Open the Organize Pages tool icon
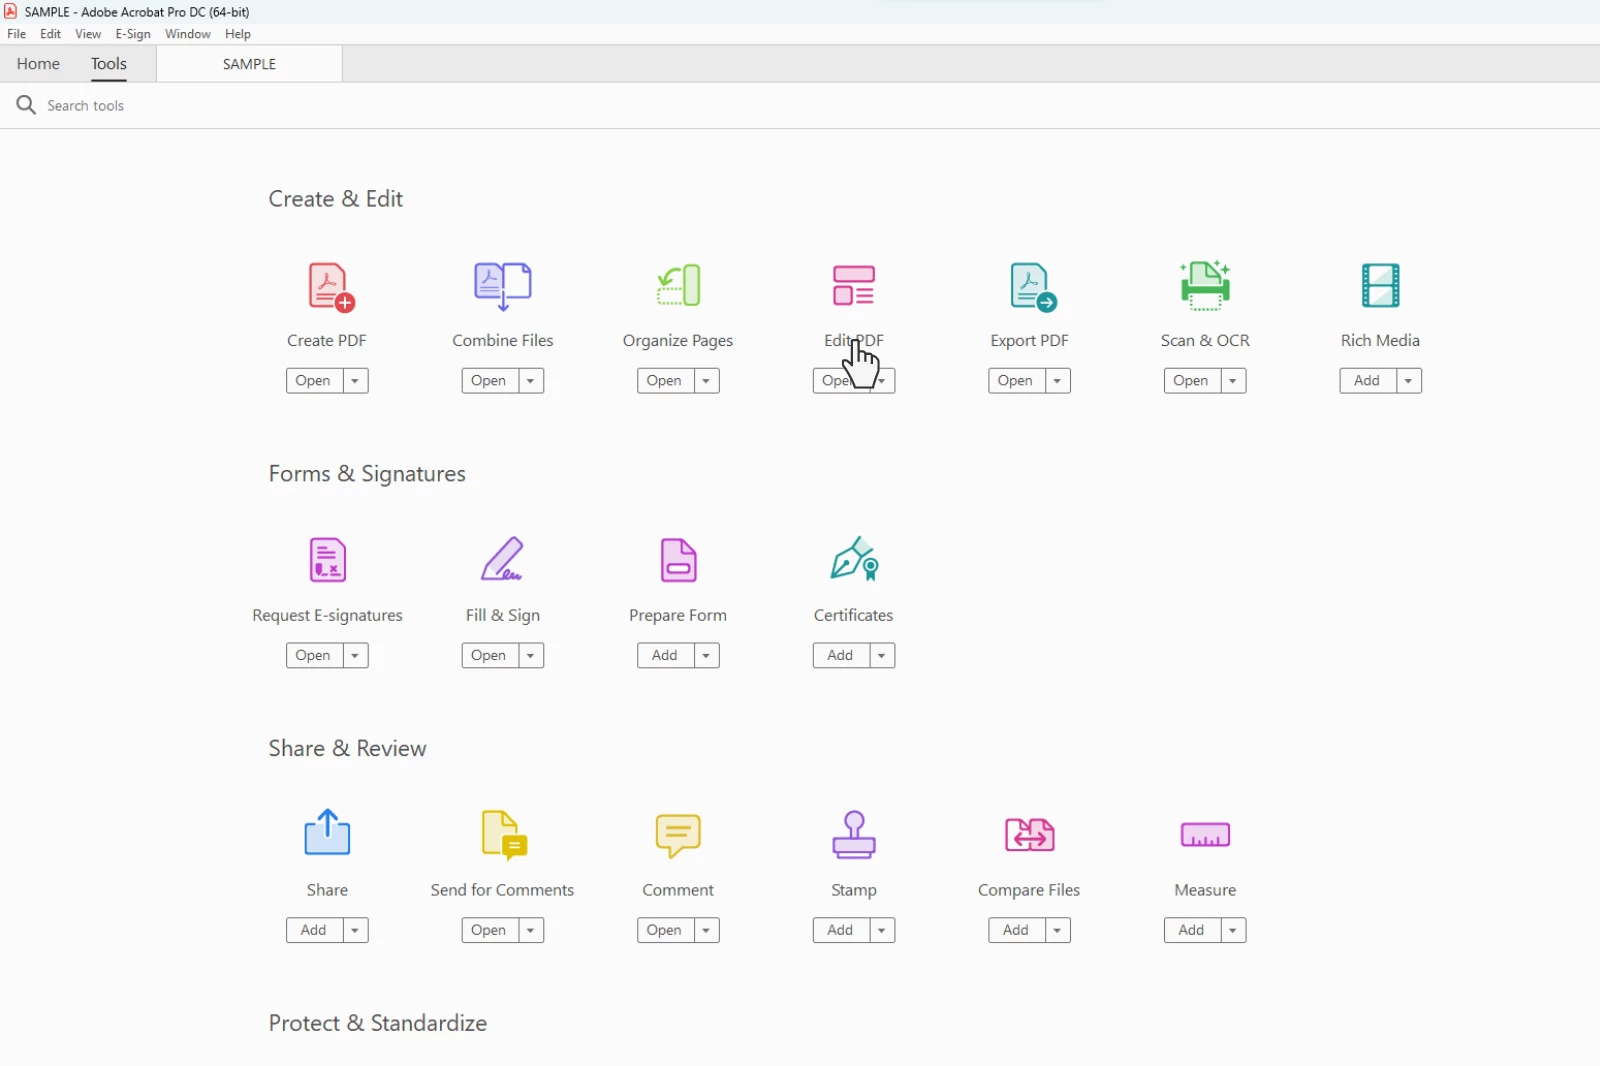The width and height of the screenshot is (1600, 1066). coord(679,286)
